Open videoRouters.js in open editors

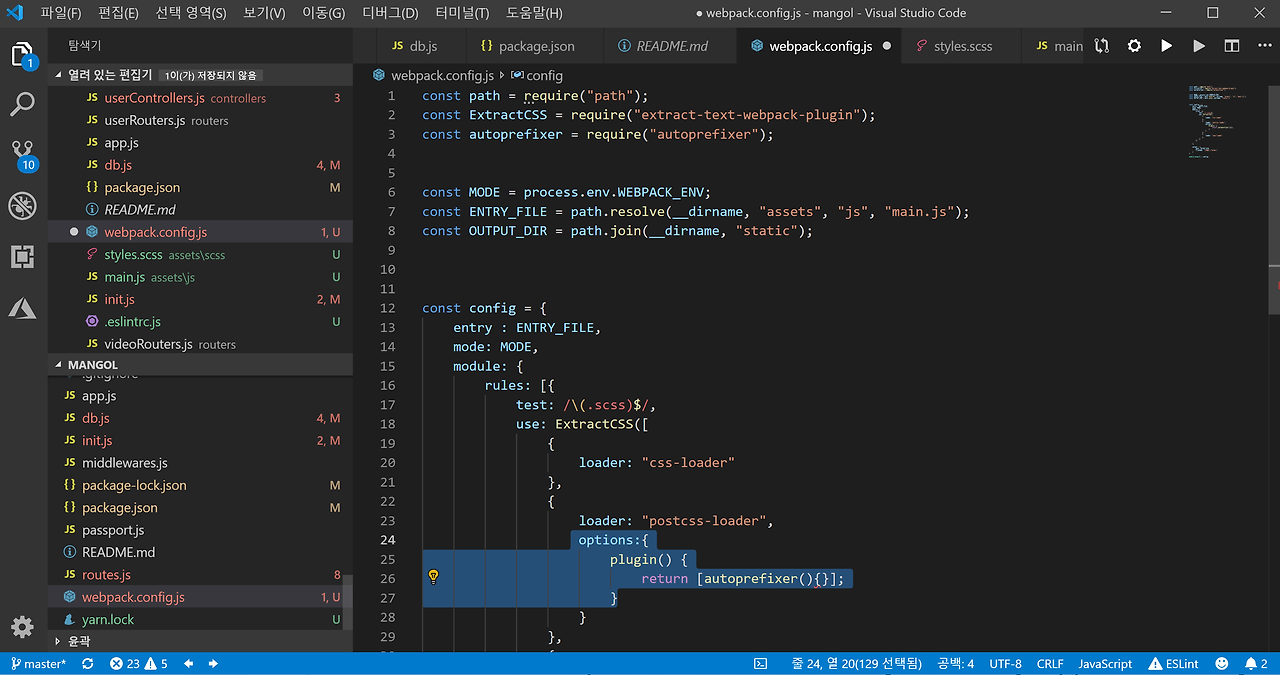click(200, 344)
